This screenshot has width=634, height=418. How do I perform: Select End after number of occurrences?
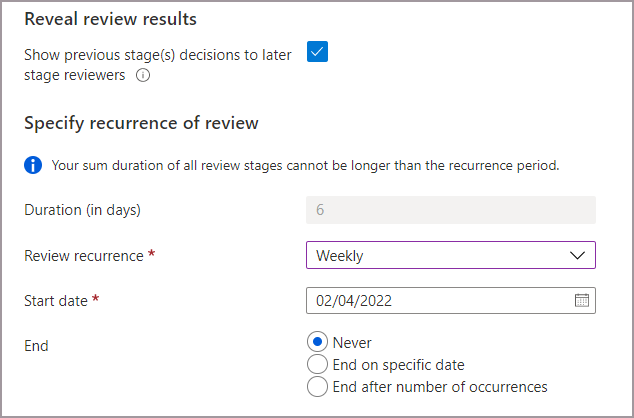click(317, 387)
